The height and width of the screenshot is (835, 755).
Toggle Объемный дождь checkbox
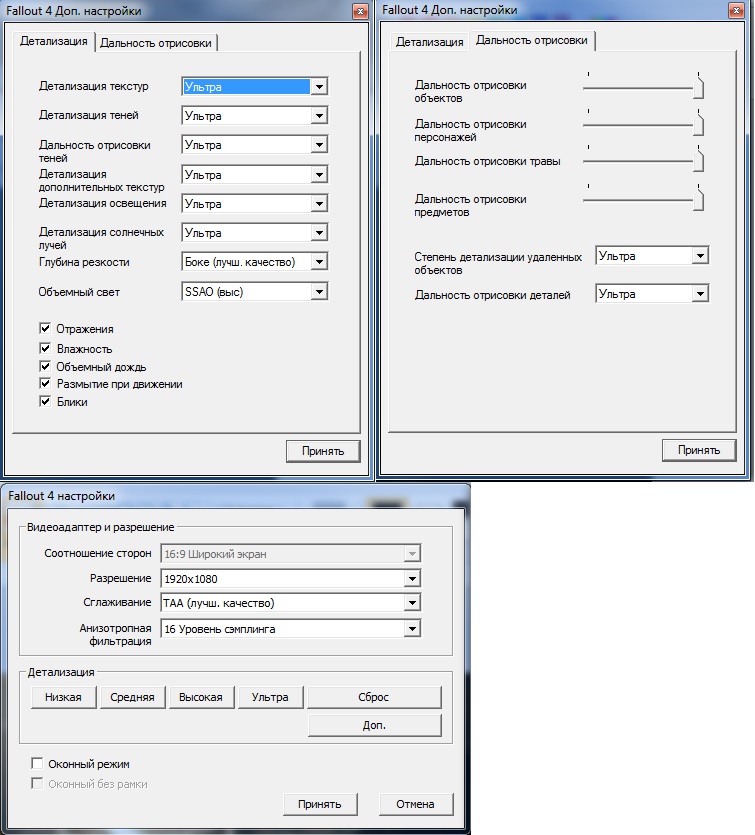(x=45, y=366)
